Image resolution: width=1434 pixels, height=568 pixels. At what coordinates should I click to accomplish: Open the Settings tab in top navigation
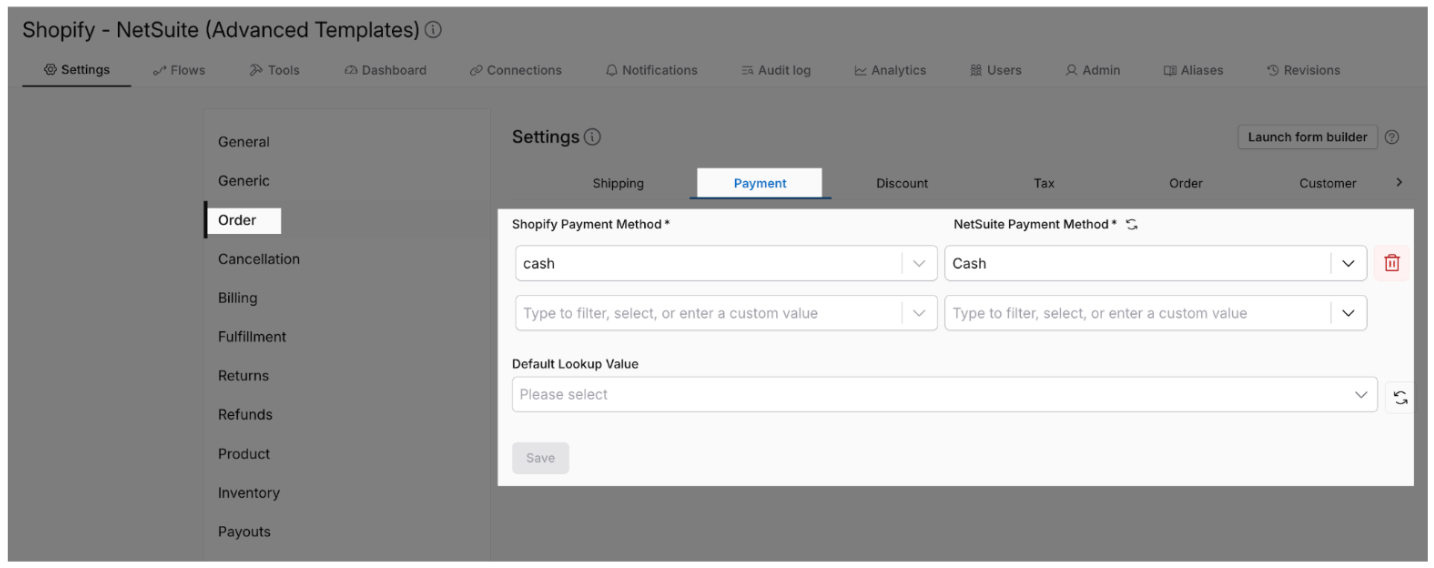(x=77, y=70)
